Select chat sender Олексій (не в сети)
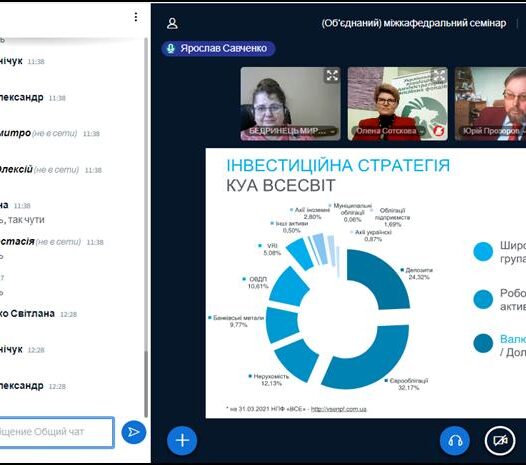Screen dimensions: 526x465 40,169
